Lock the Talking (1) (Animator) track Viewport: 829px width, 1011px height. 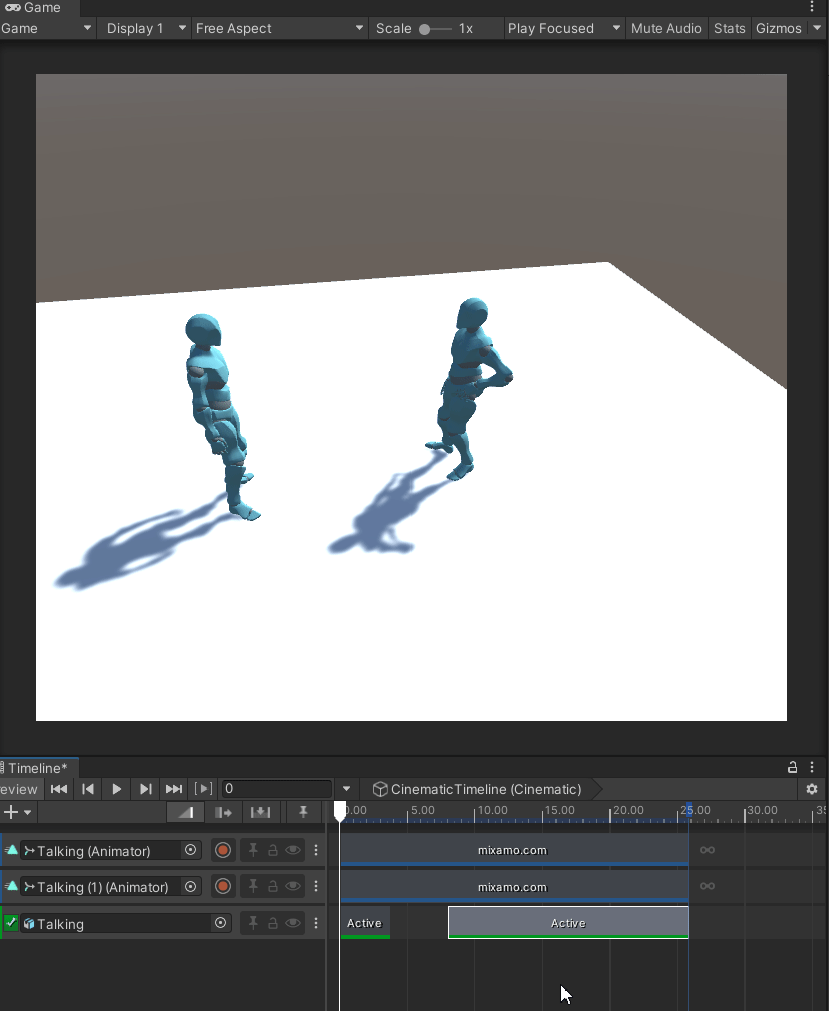(x=272, y=887)
